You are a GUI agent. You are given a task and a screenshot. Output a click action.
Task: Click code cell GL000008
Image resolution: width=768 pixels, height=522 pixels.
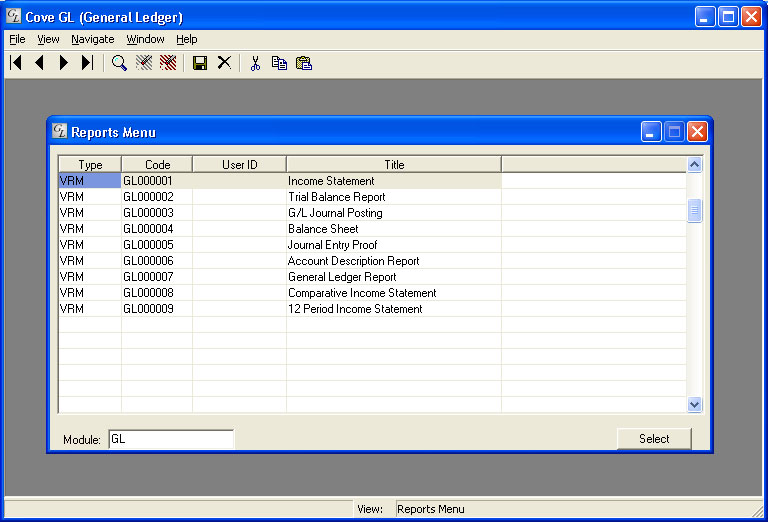pos(157,293)
